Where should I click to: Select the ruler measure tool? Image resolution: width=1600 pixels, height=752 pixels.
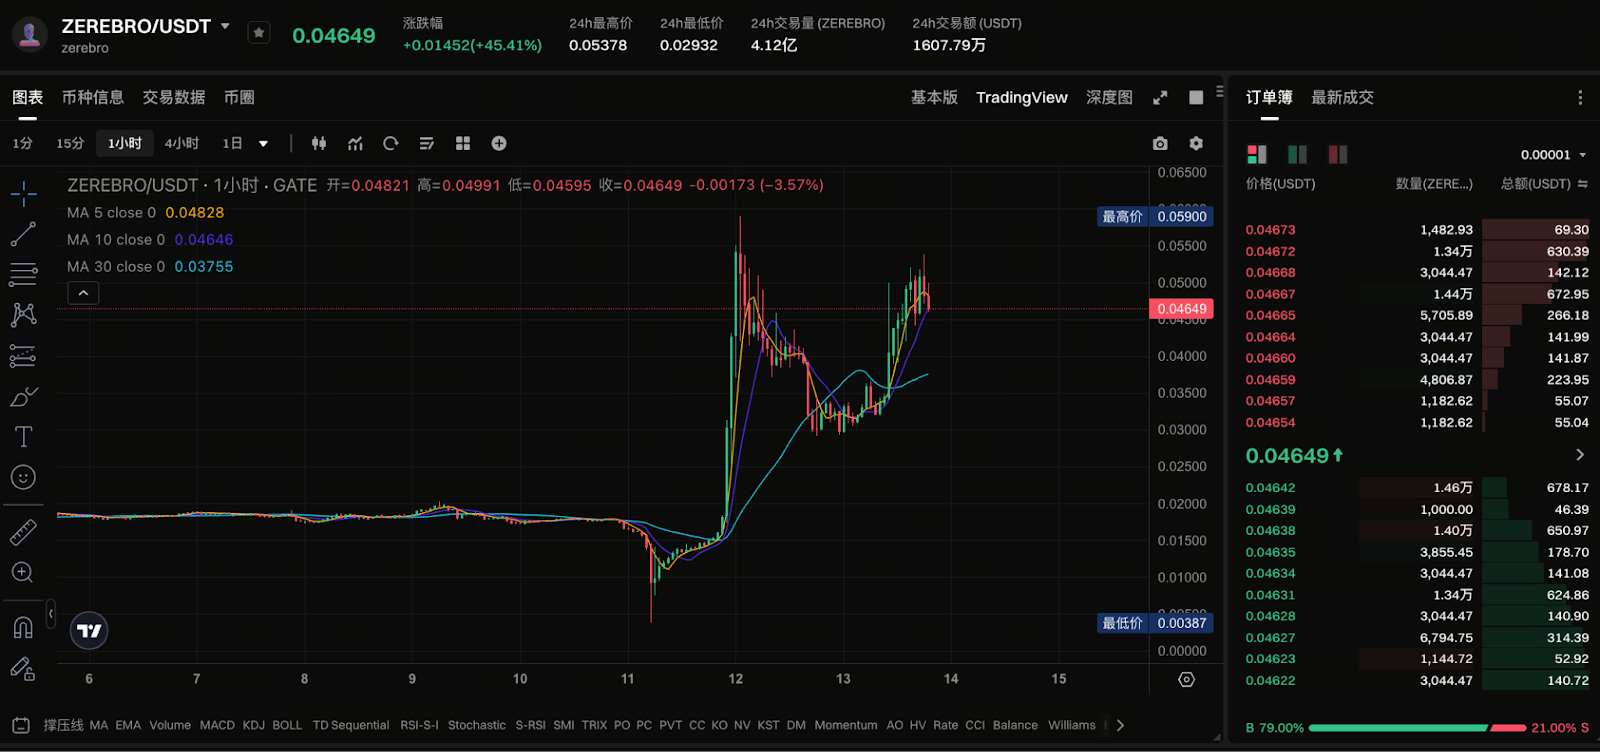23,532
